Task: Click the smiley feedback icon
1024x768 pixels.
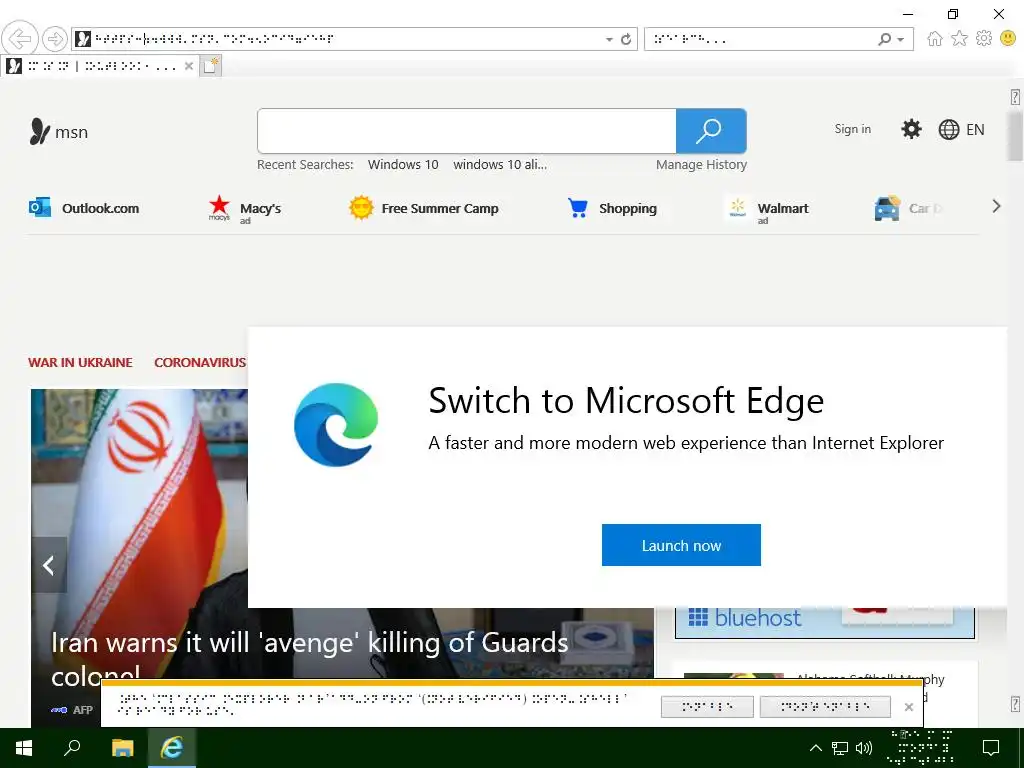Action: tap(1008, 39)
